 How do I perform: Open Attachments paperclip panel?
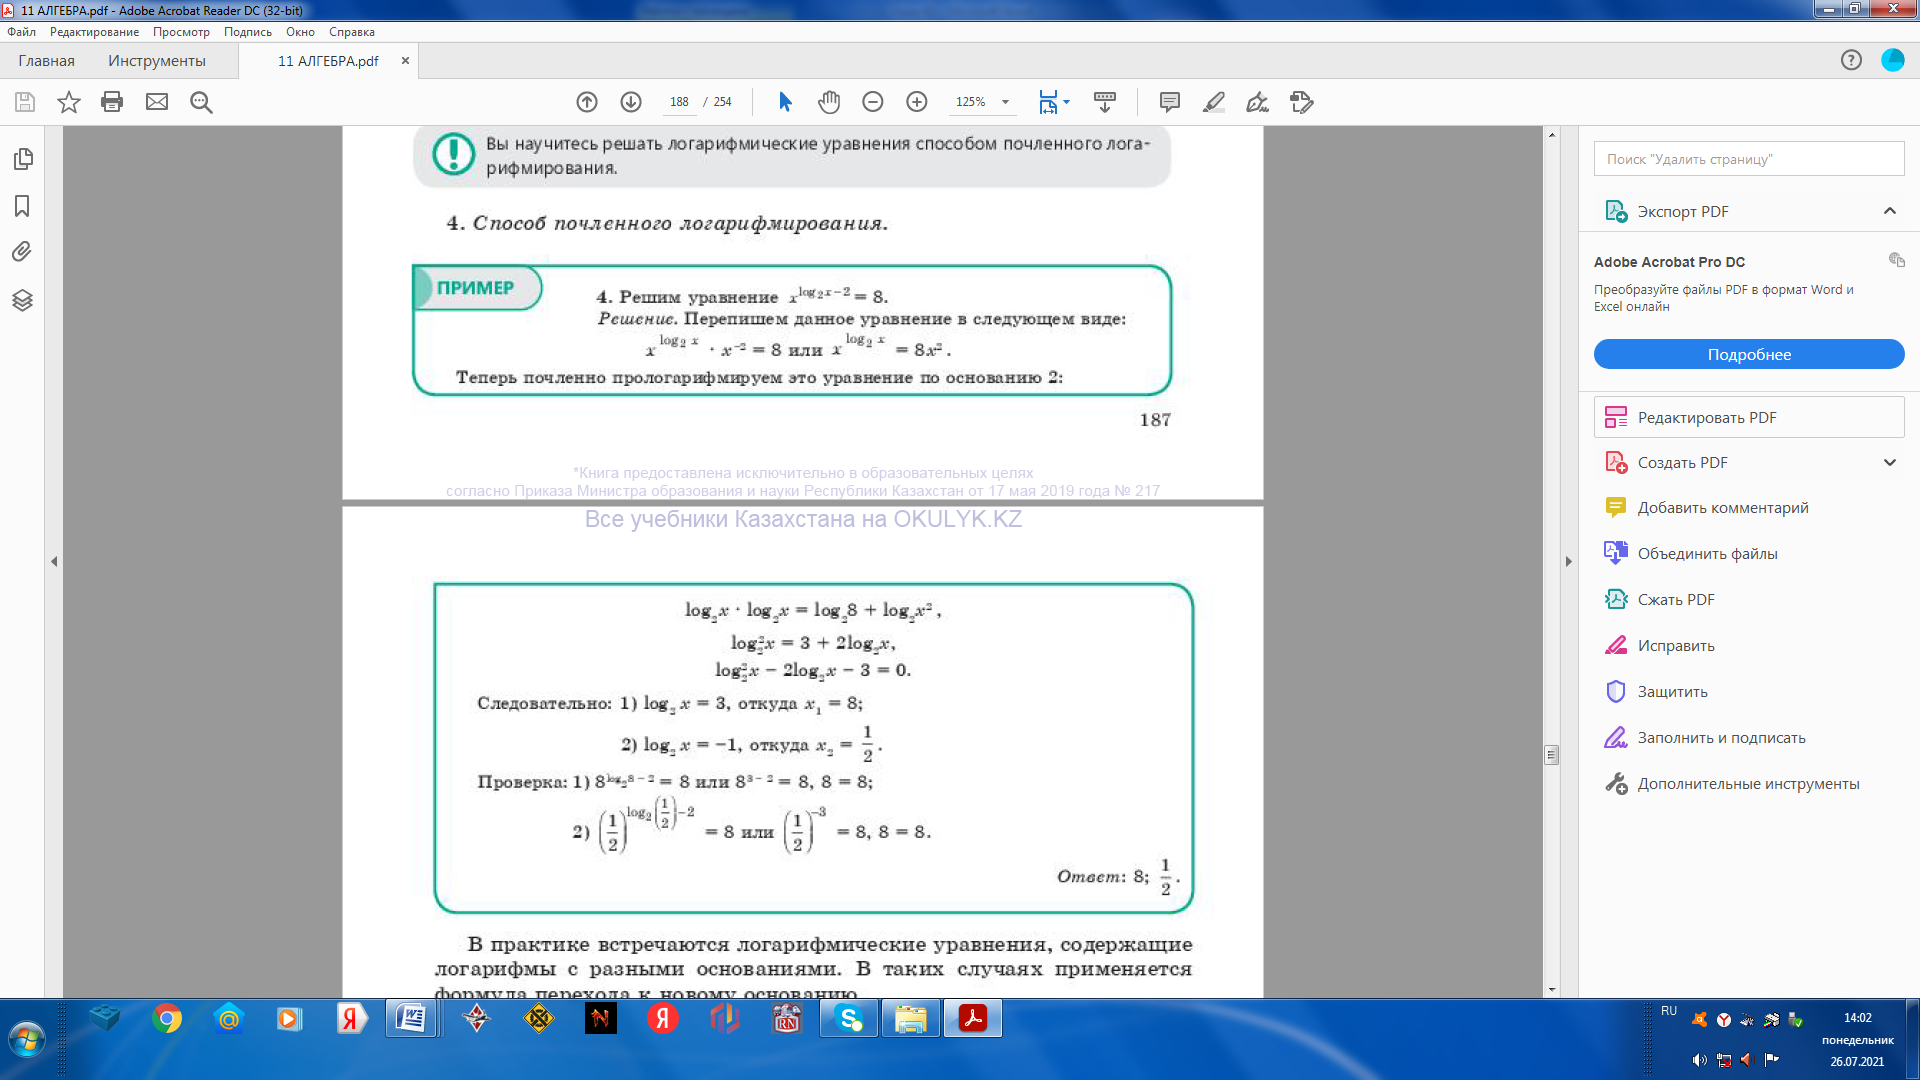22,252
